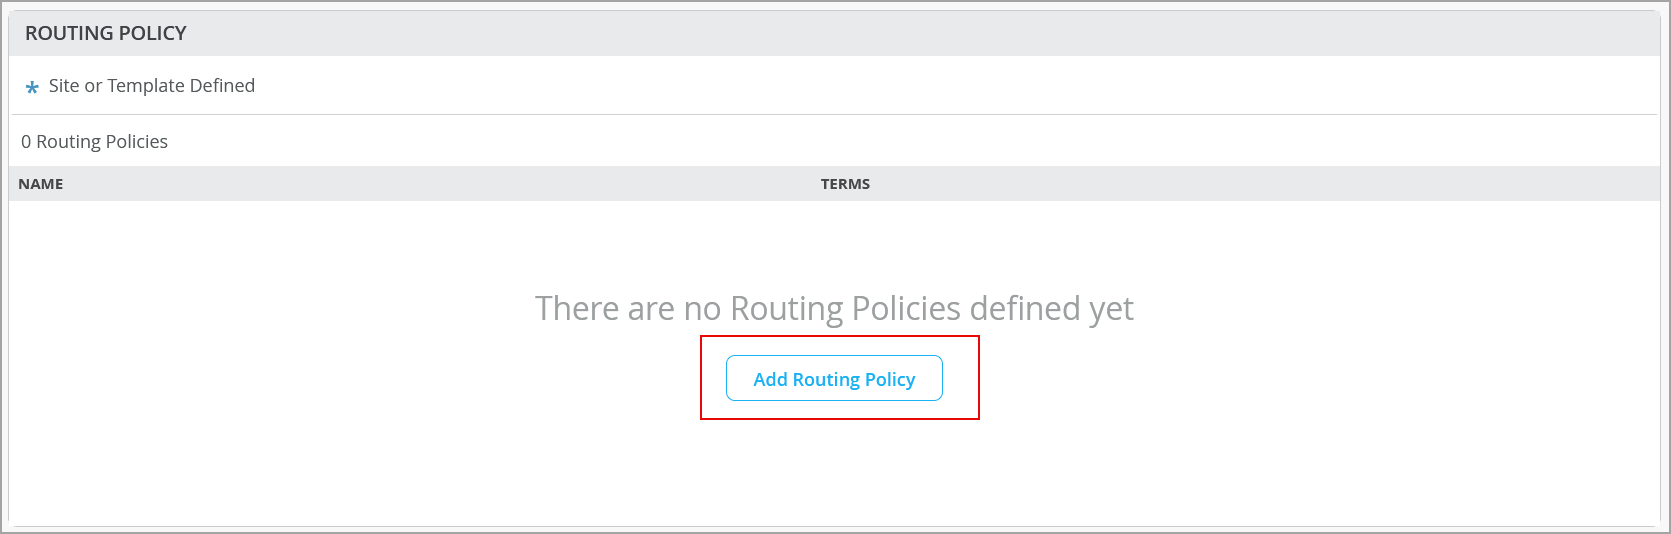
Task: Click the word Template in the legend label
Action: click(146, 86)
